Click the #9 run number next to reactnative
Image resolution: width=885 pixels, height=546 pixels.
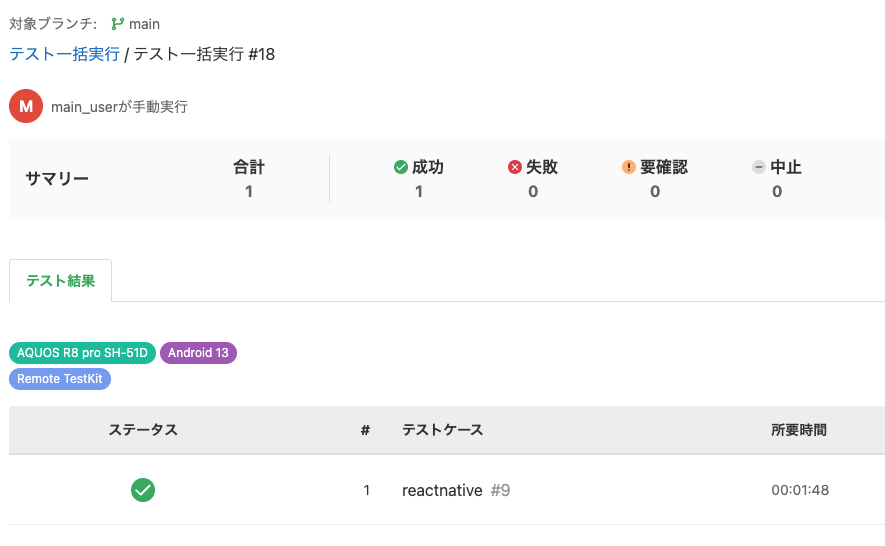[x=501, y=490]
